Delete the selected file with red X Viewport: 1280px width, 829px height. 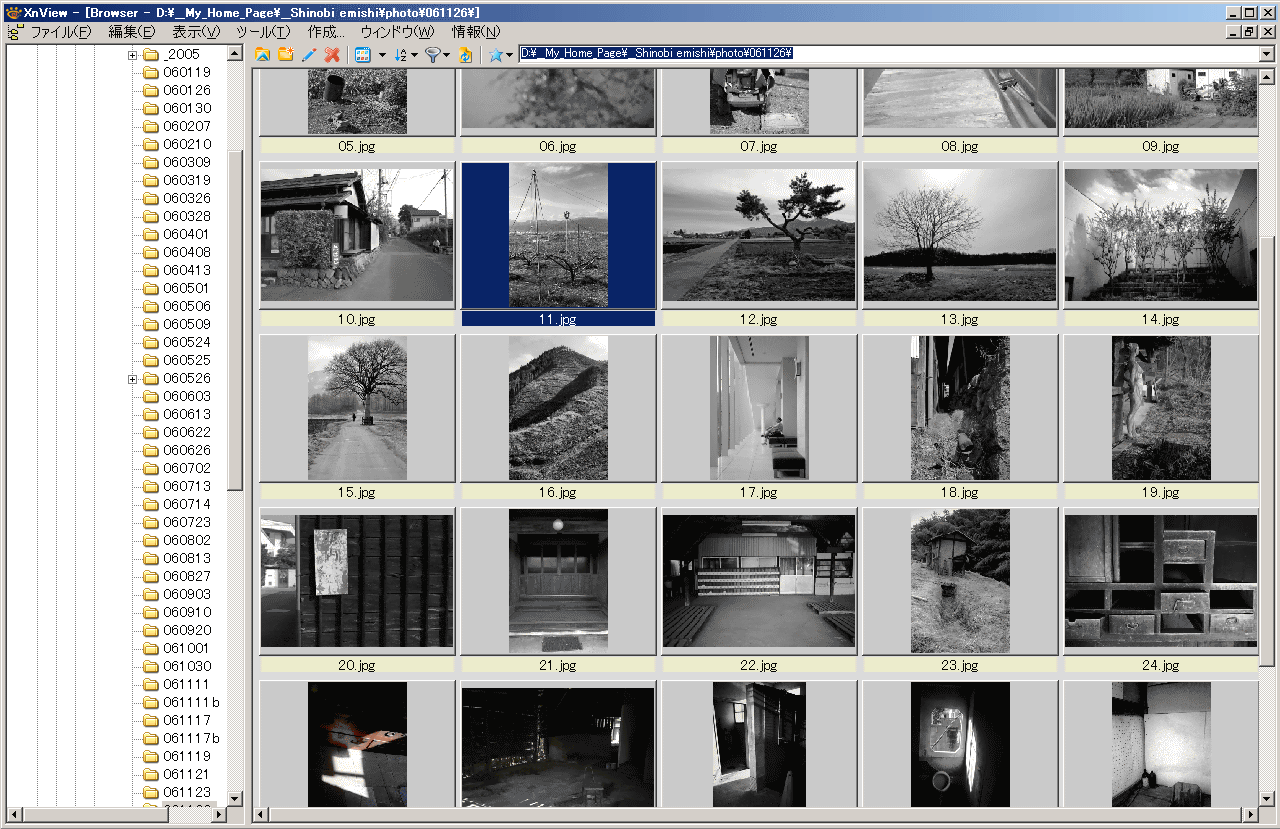tap(332, 54)
